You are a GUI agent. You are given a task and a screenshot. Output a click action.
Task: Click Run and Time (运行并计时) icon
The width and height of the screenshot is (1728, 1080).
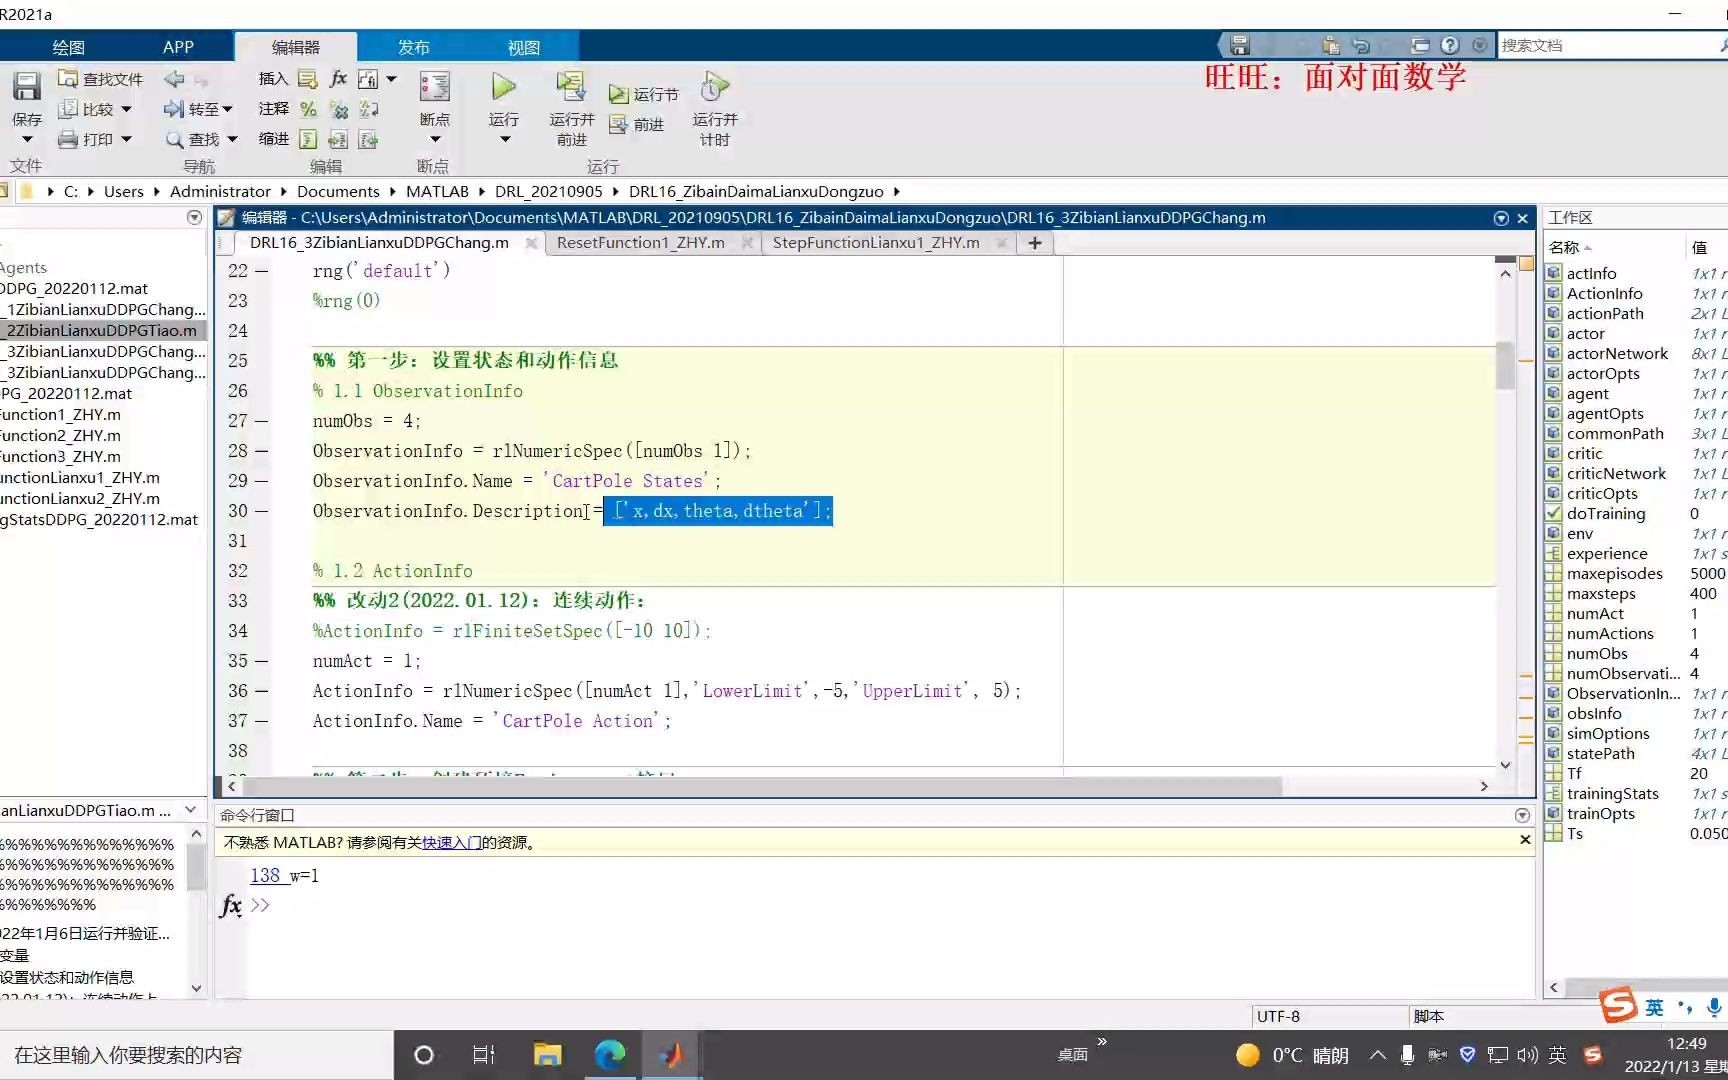pos(714,86)
